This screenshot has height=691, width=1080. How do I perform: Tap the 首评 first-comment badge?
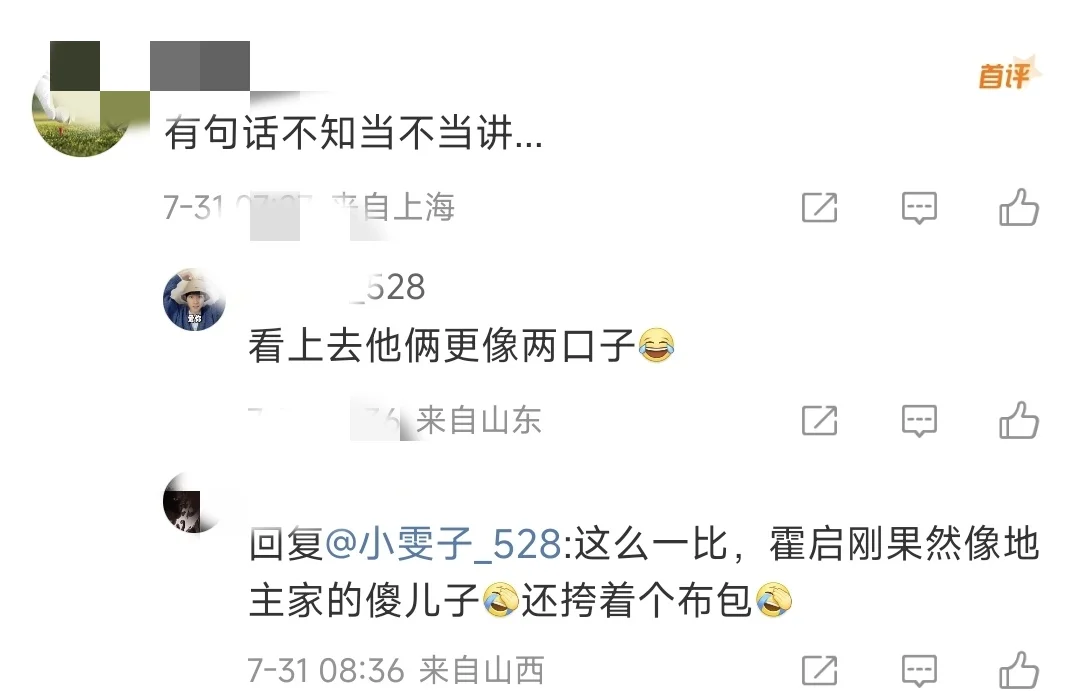click(1008, 74)
